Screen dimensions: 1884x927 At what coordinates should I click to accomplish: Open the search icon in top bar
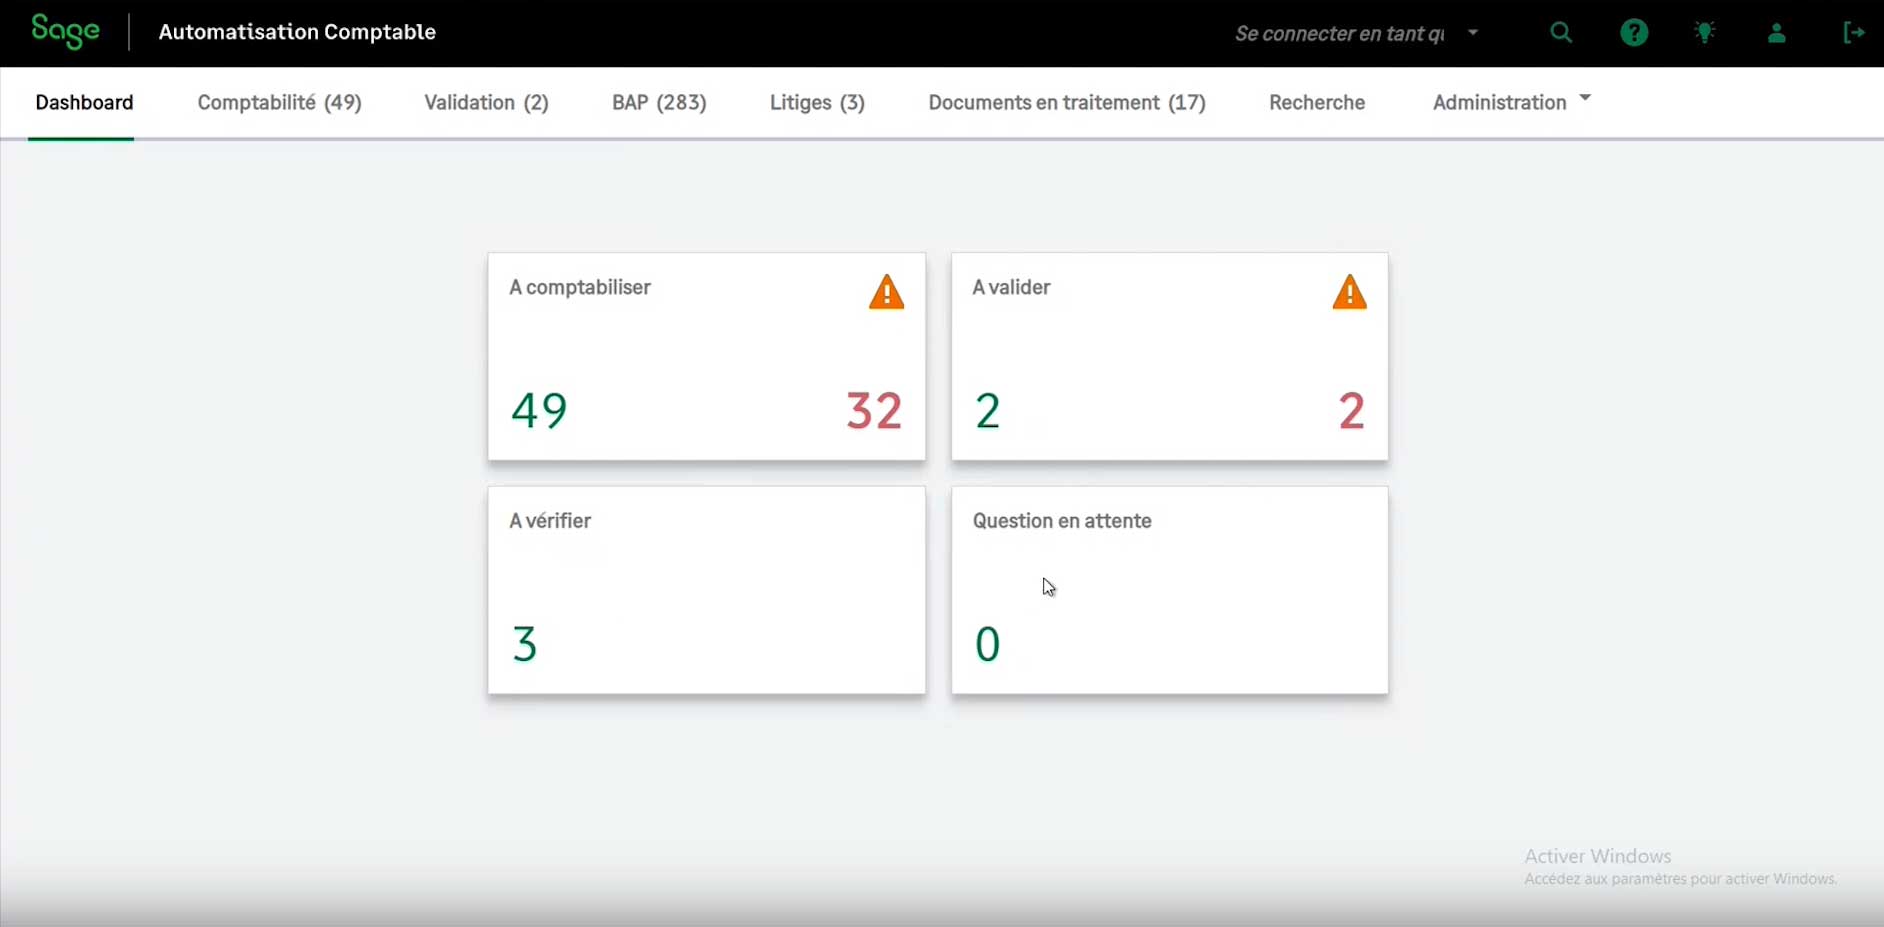pyautogui.click(x=1562, y=32)
